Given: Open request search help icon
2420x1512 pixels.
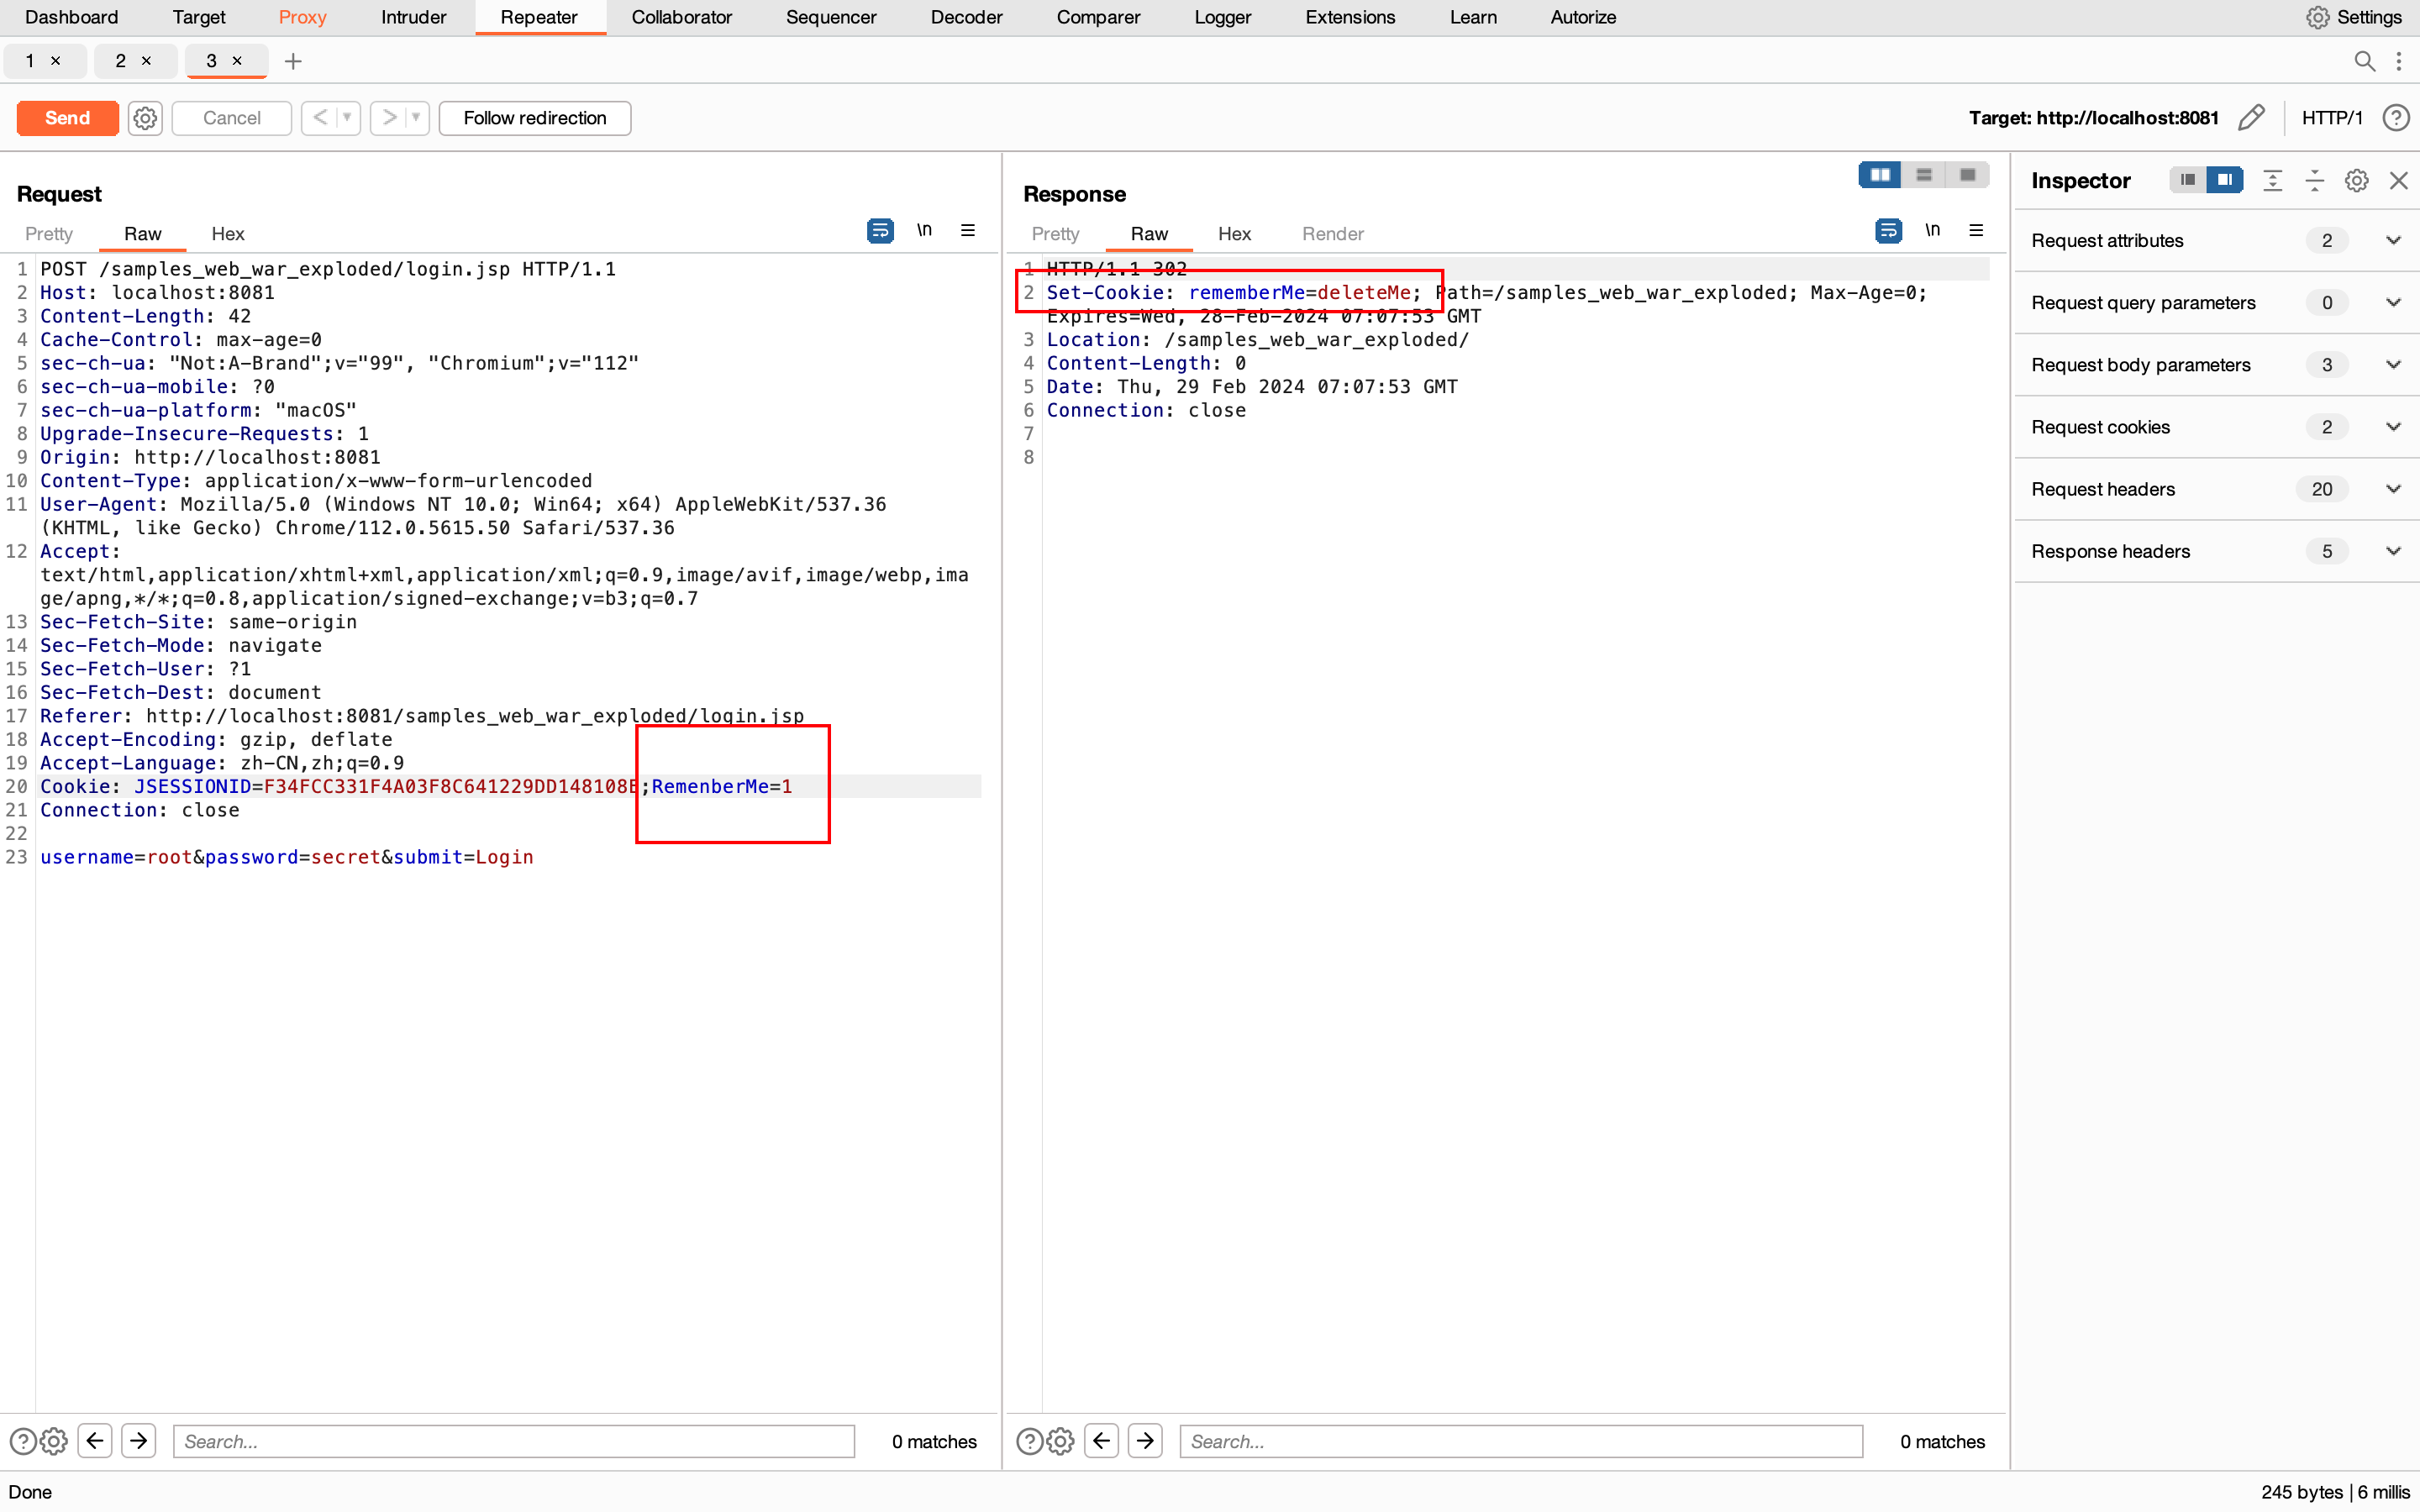Looking at the screenshot, I should coord(23,1441).
